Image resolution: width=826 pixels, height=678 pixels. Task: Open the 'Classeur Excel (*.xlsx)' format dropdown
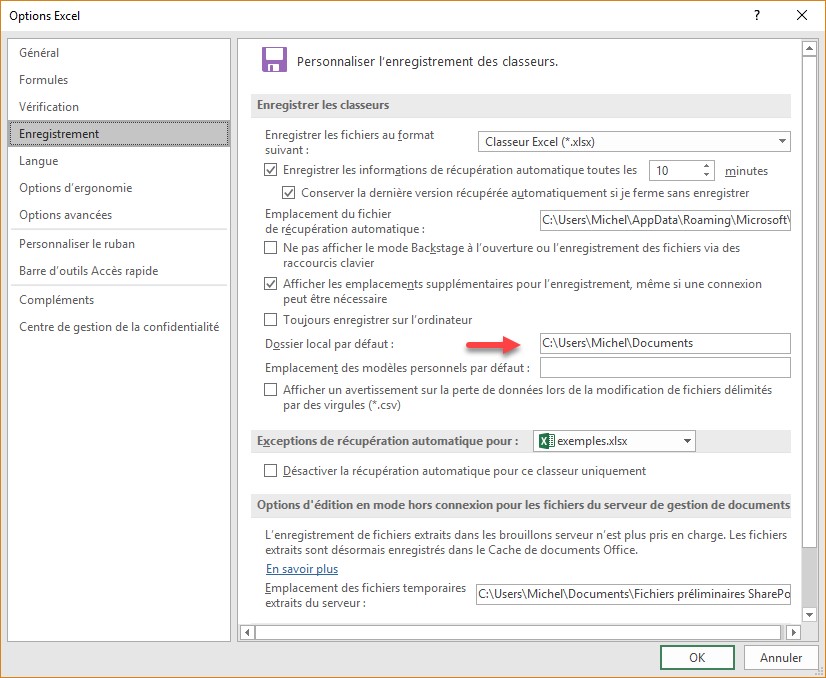pos(632,142)
